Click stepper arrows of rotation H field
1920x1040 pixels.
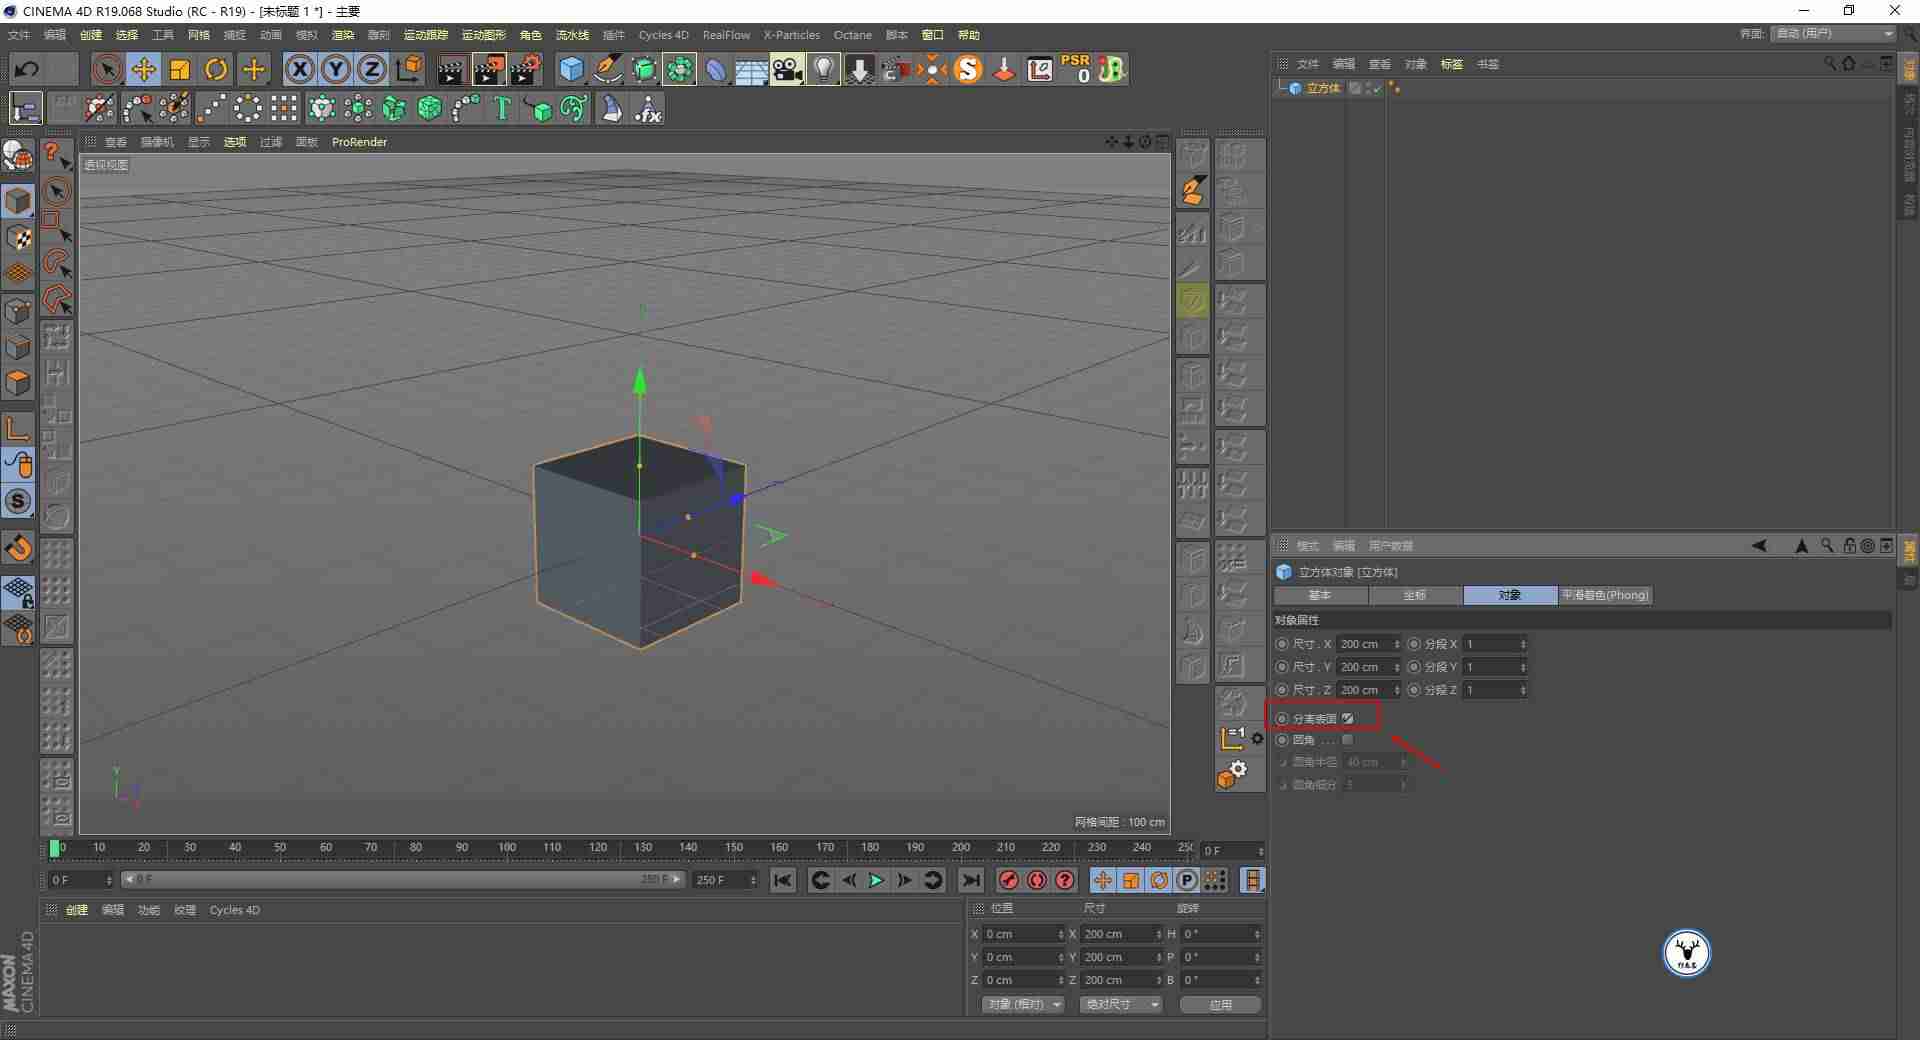1257,934
